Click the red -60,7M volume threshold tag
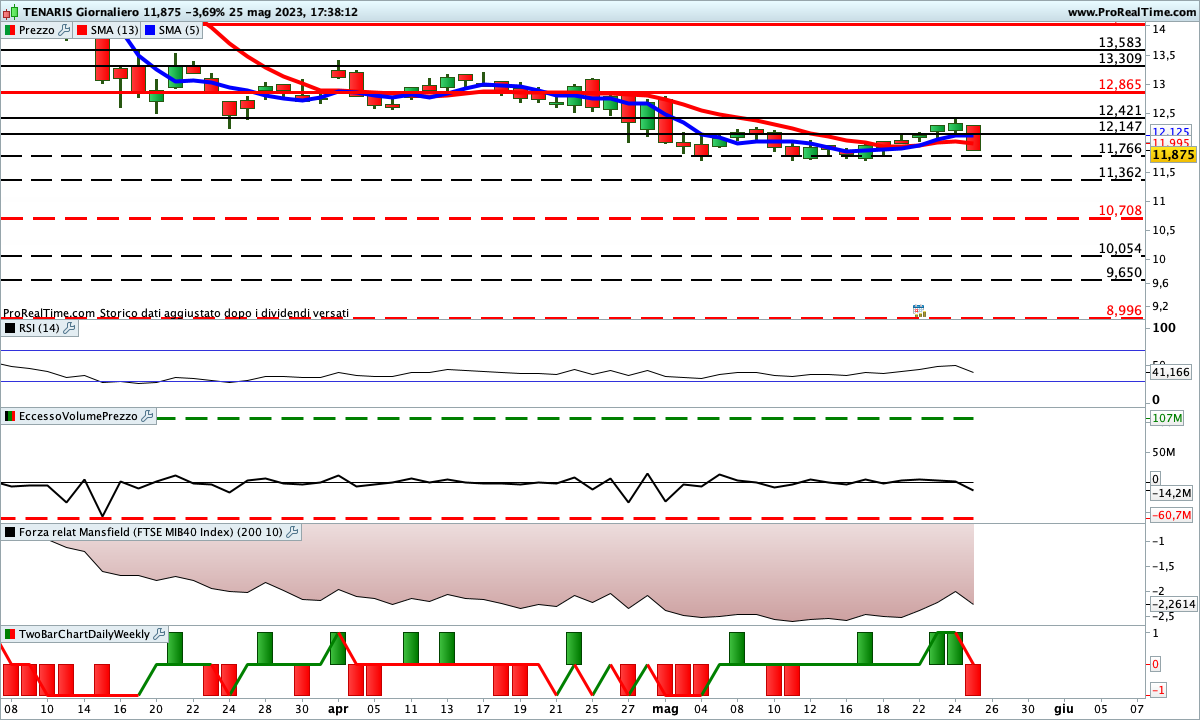This screenshot has height=720, width=1200. (x=1171, y=515)
